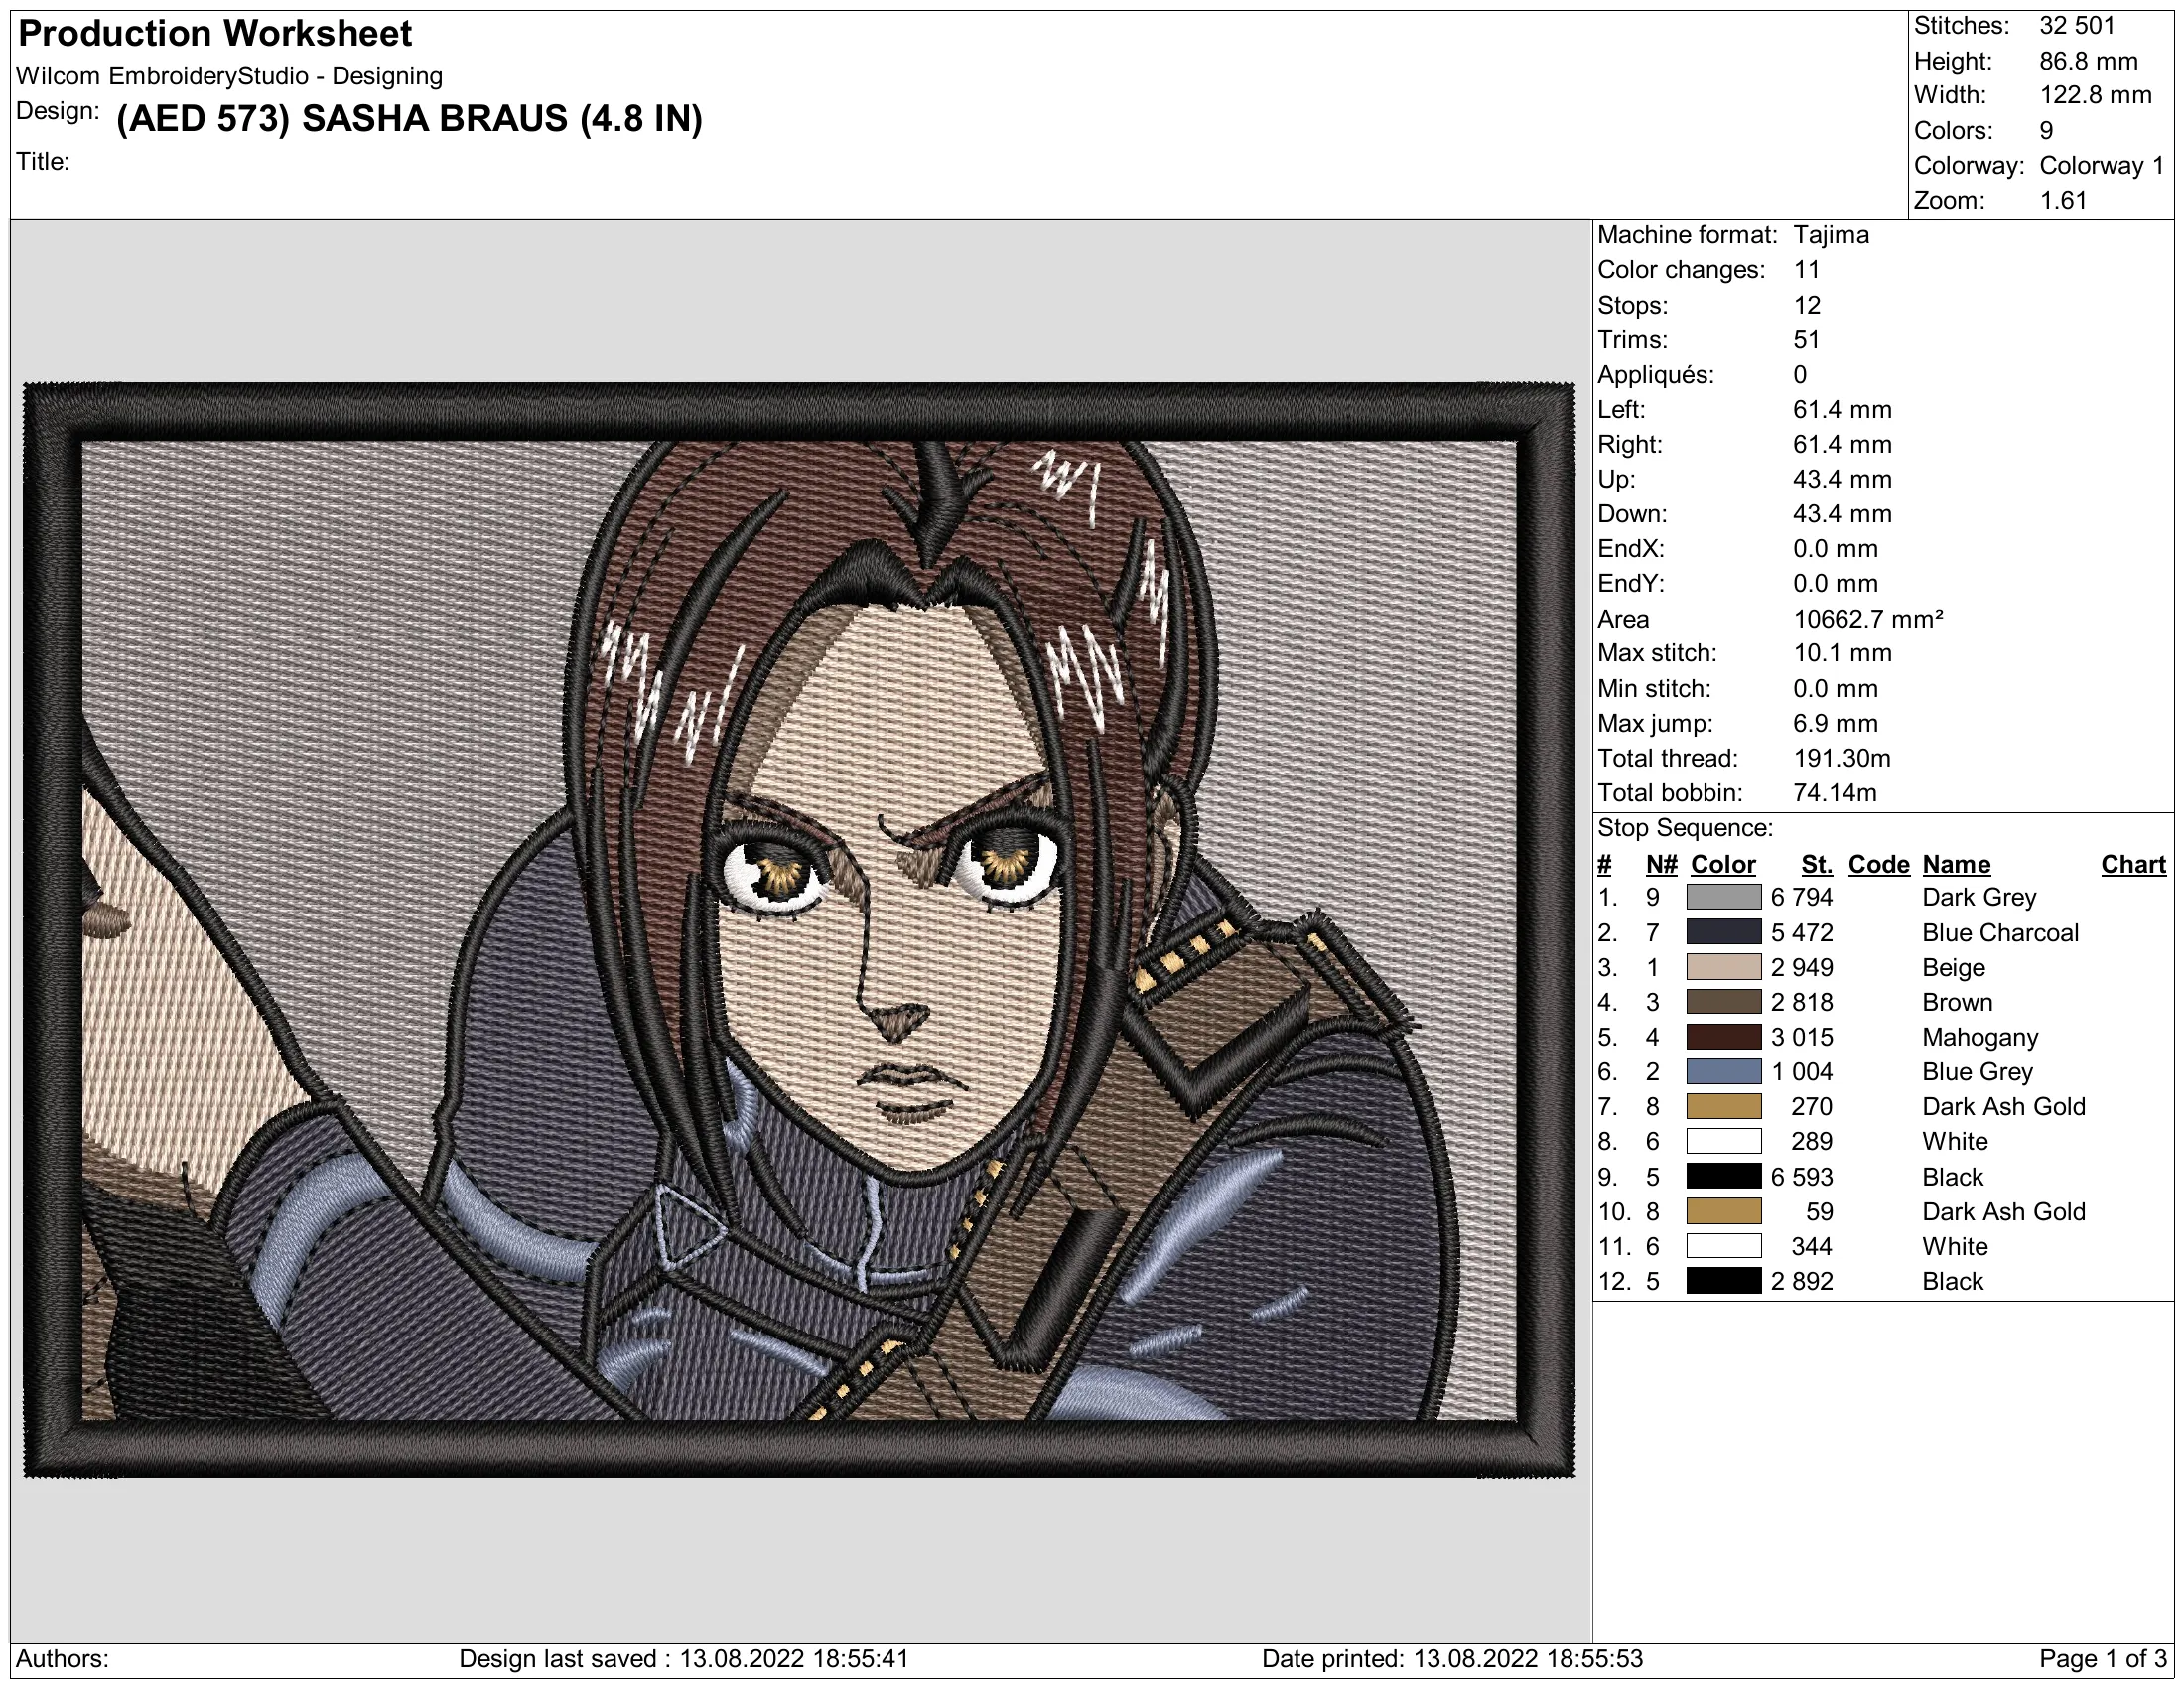Click the Blue Charcoal color swatch
The width and height of the screenshot is (2184, 1688).
point(1723,932)
